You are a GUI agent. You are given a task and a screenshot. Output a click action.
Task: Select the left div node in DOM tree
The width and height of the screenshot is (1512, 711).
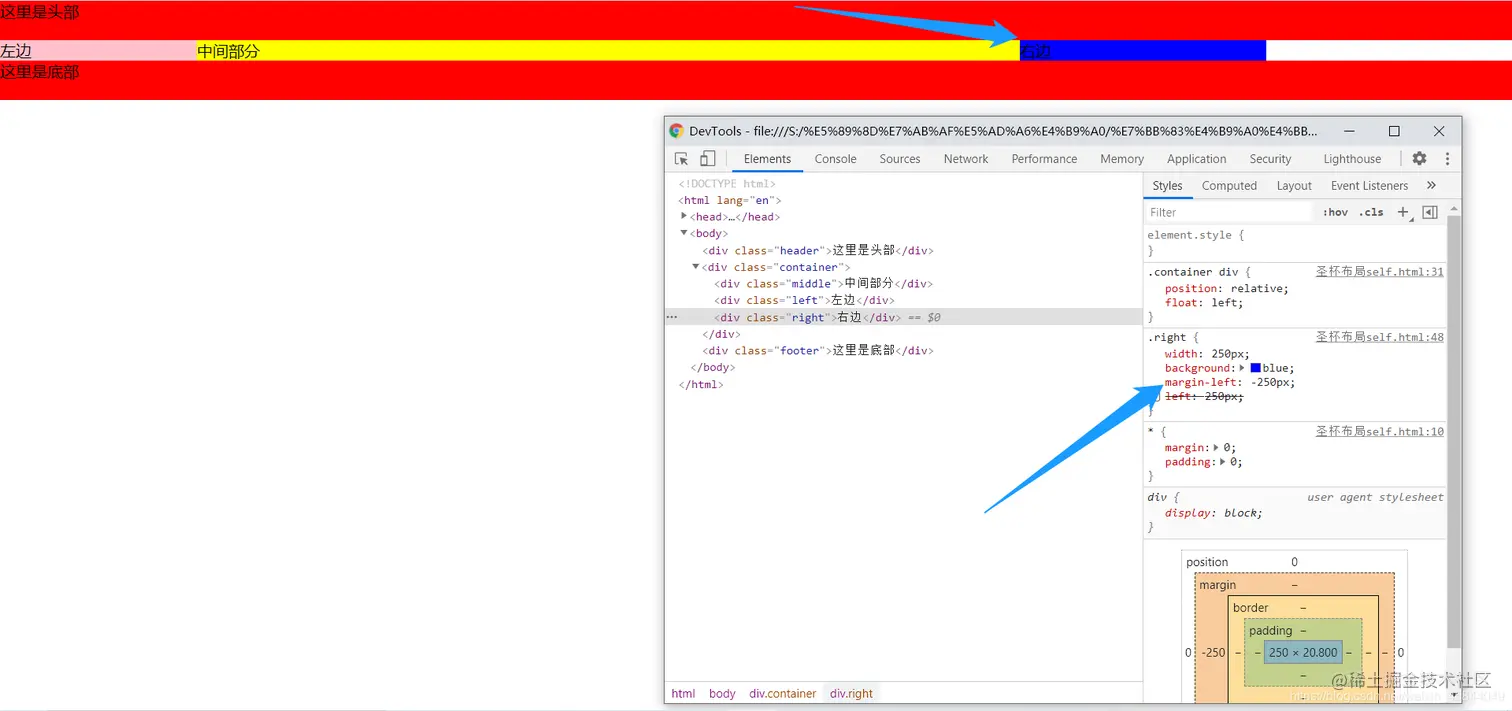pyautogui.click(x=804, y=300)
